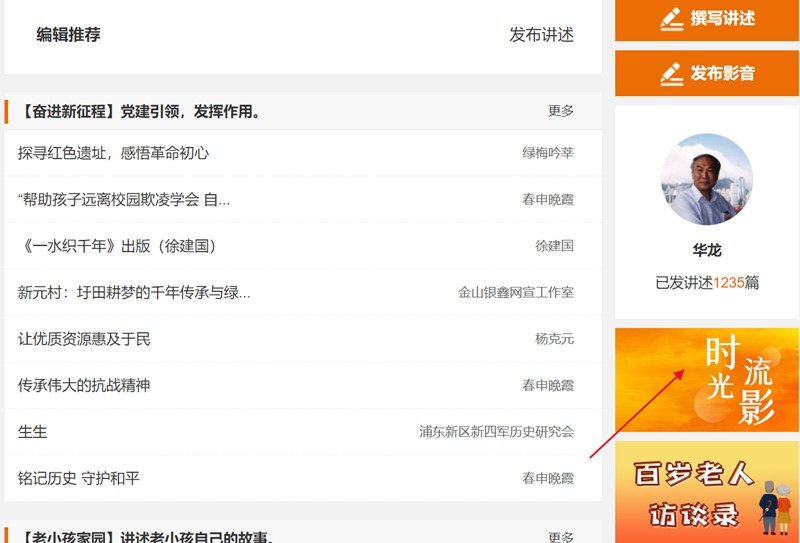Open article 传承伟大的抗战精神
Screen dimensions: 800x543
point(84,385)
